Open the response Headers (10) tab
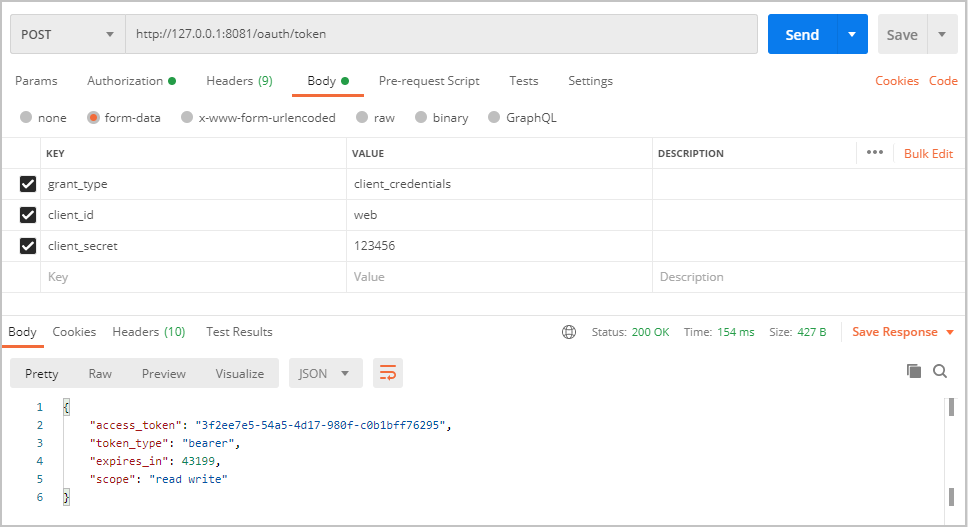This screenshot has width=968, height=527. (149, 332)
